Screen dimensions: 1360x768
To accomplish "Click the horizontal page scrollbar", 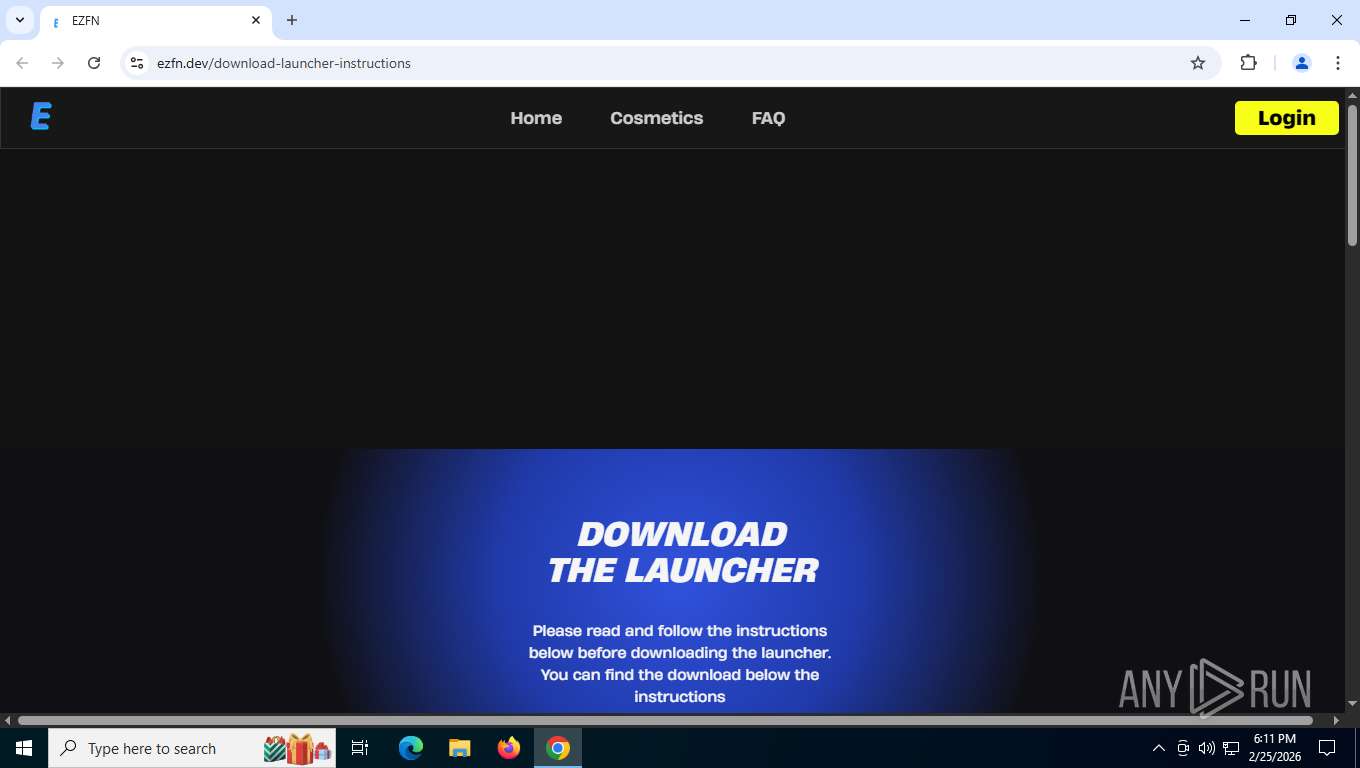I will pyautogui.click(x=665, y=720).
